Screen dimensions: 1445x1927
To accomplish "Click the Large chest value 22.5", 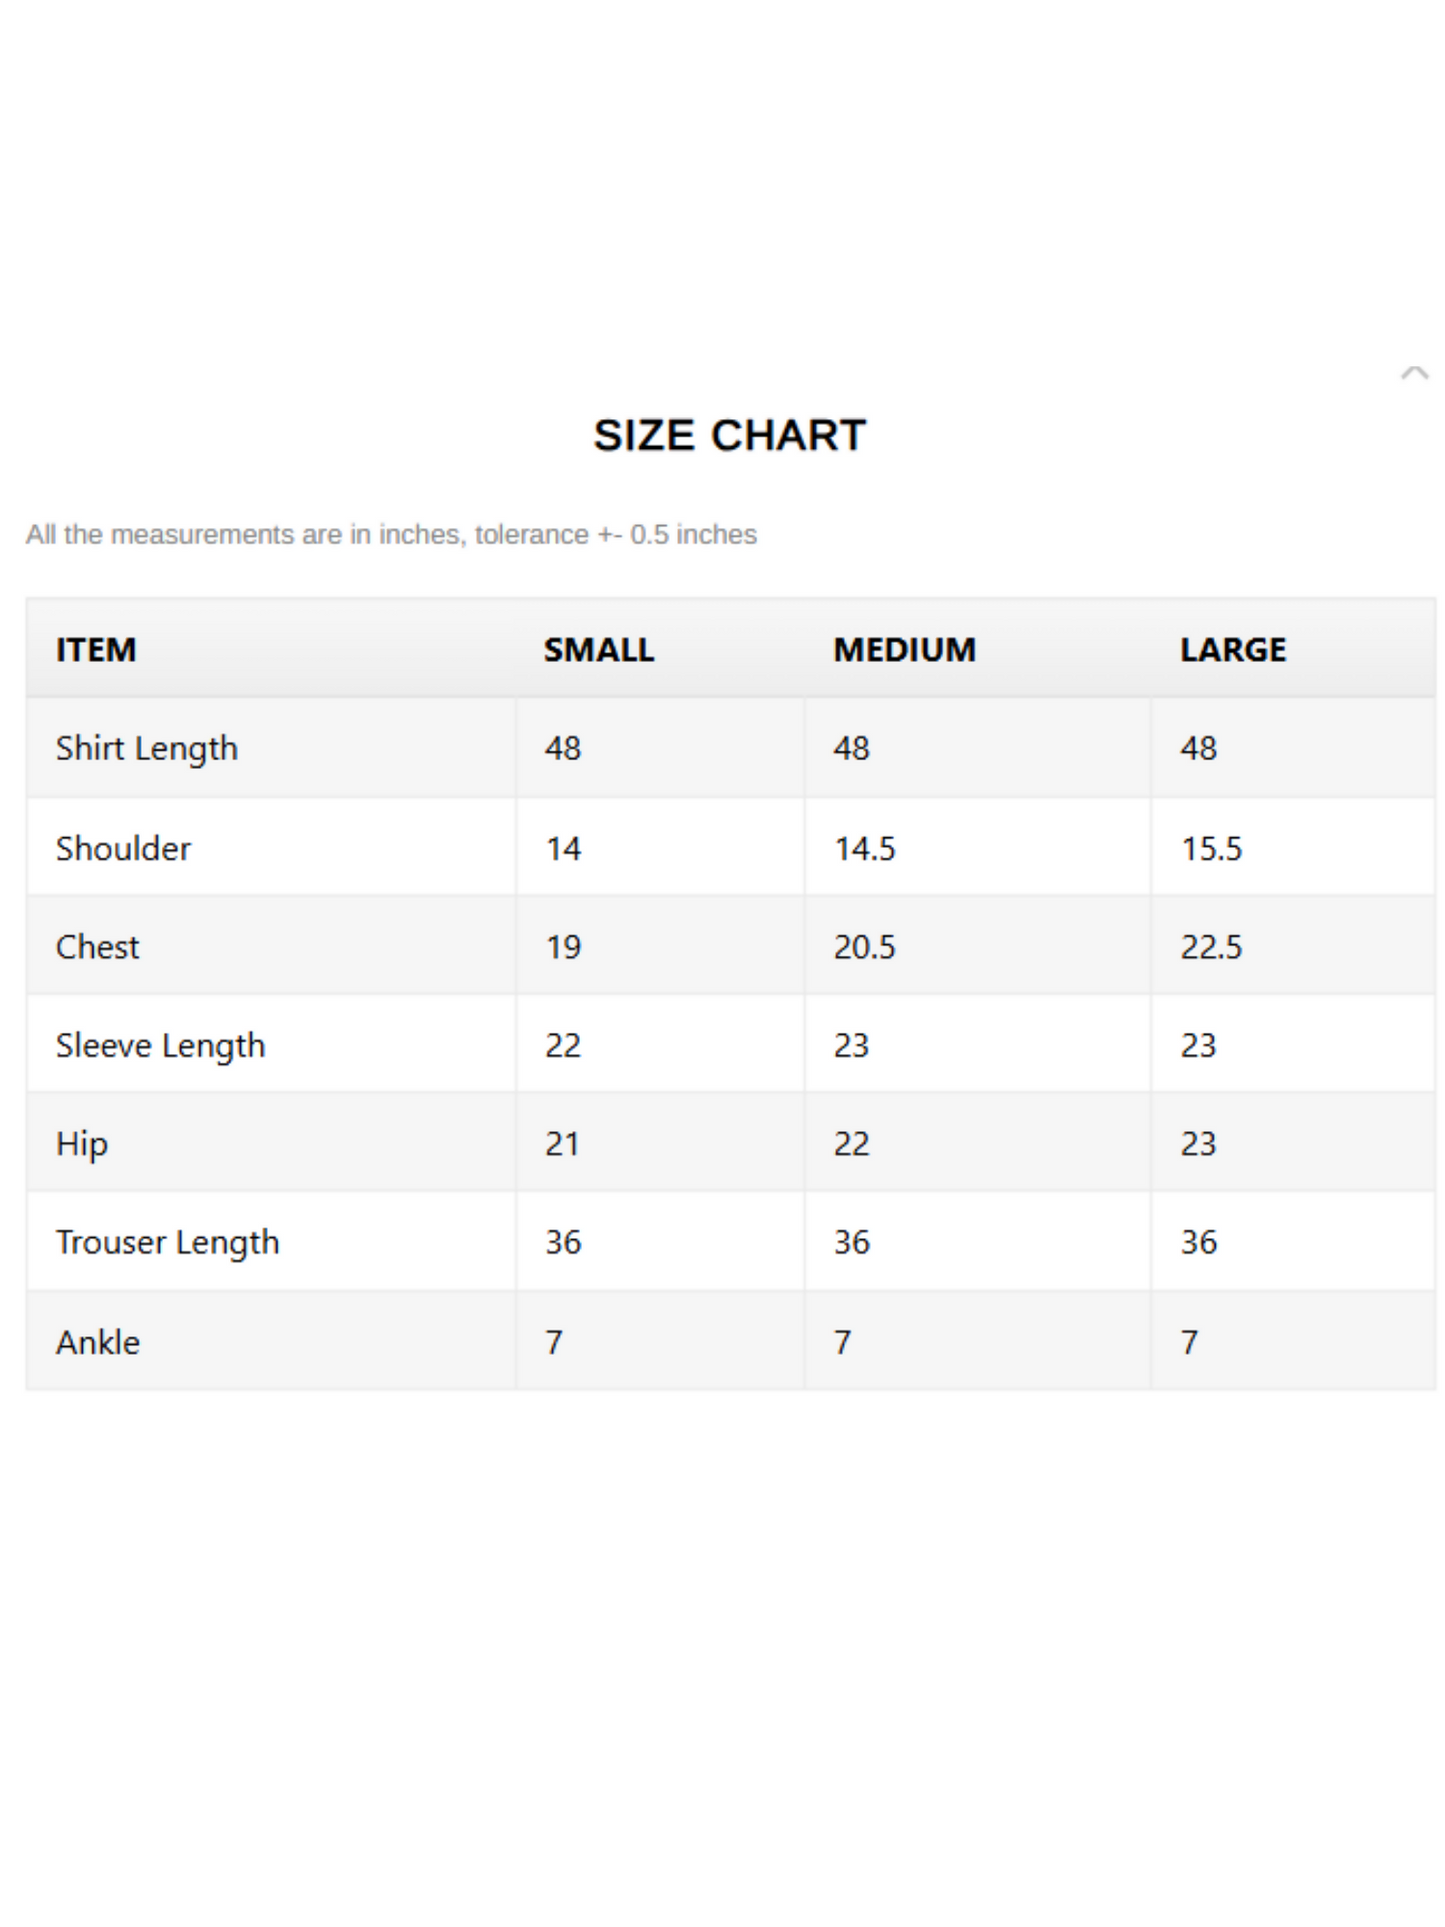I will [x=1211, y=947].
